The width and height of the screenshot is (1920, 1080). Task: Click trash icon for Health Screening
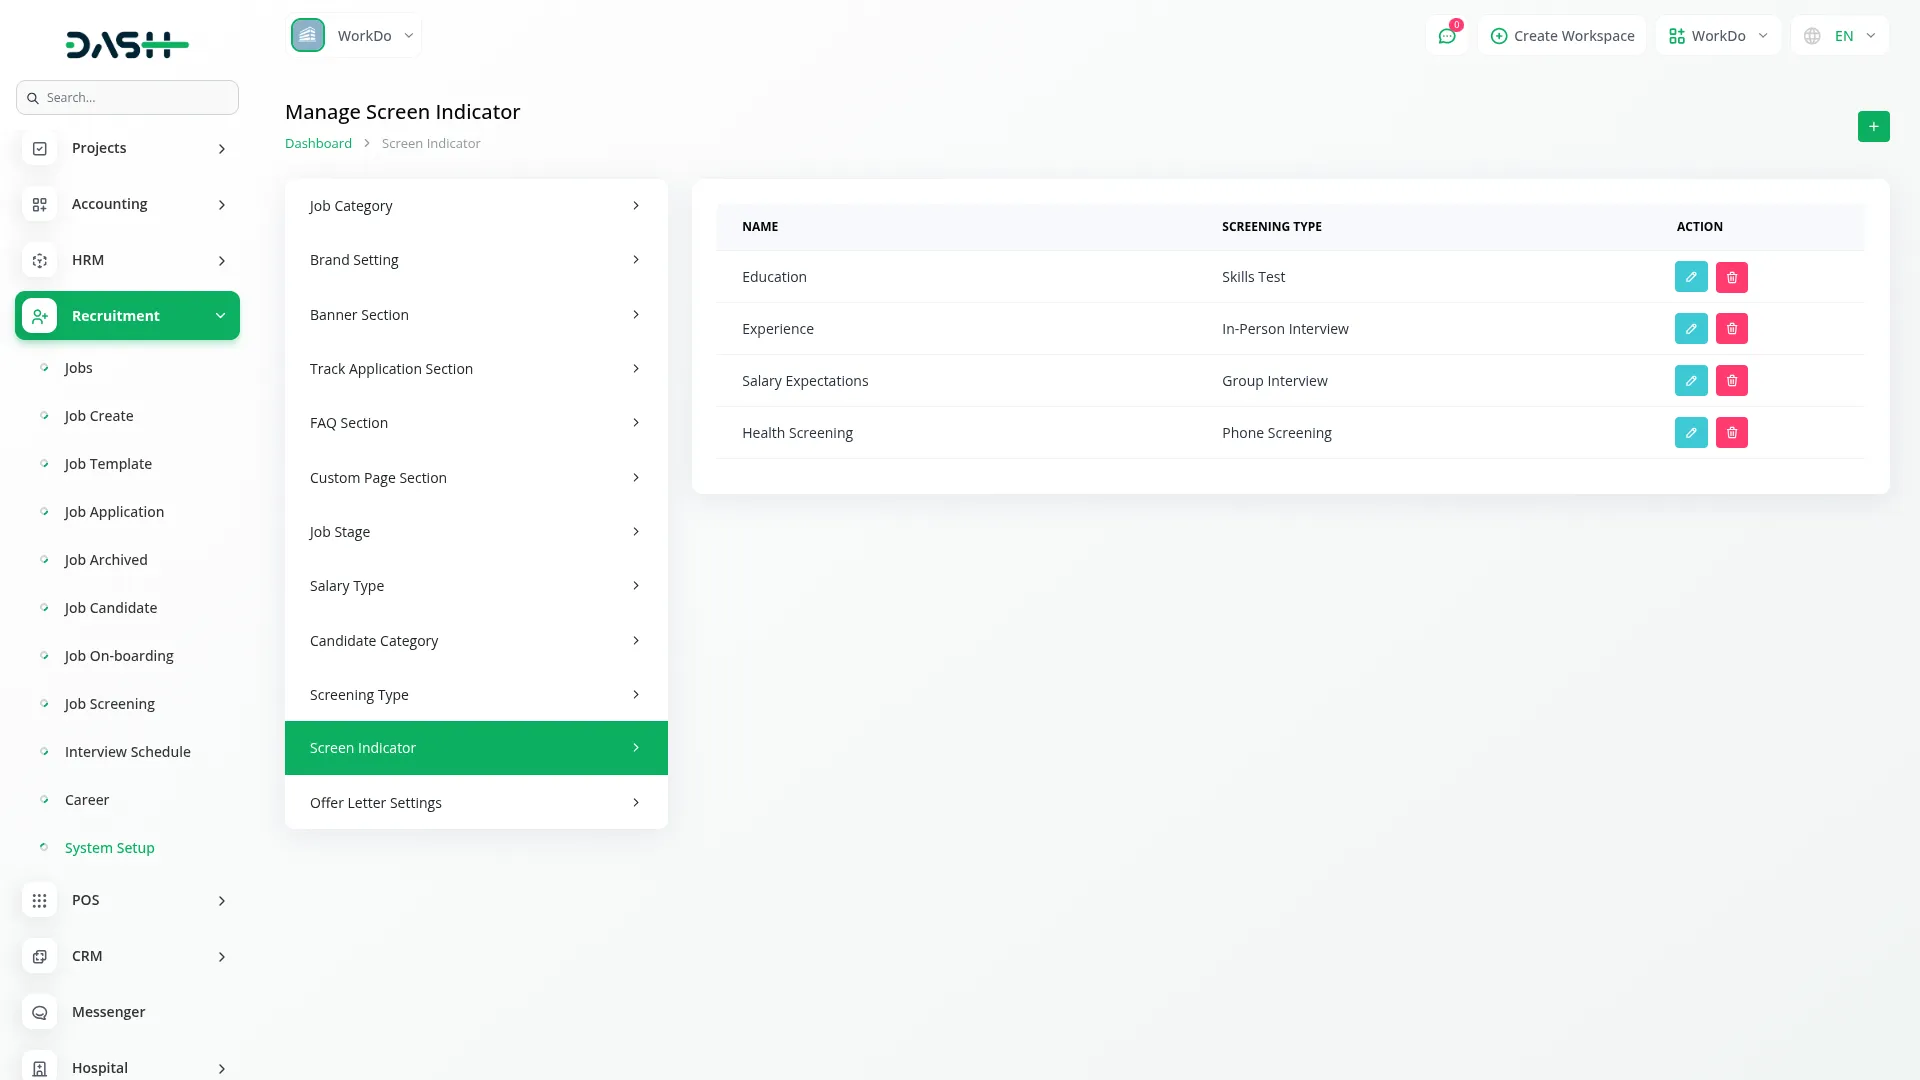(x=1732, y=433)
